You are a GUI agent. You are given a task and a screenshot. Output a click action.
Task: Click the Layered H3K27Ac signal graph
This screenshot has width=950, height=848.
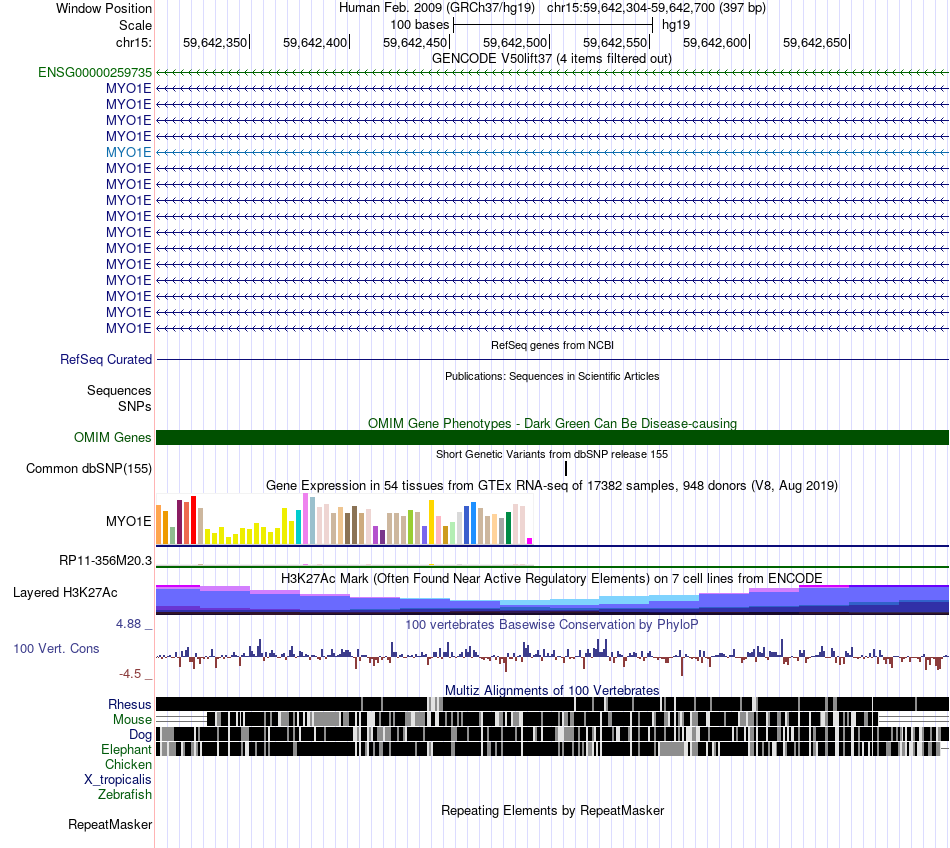pos(552,600)
